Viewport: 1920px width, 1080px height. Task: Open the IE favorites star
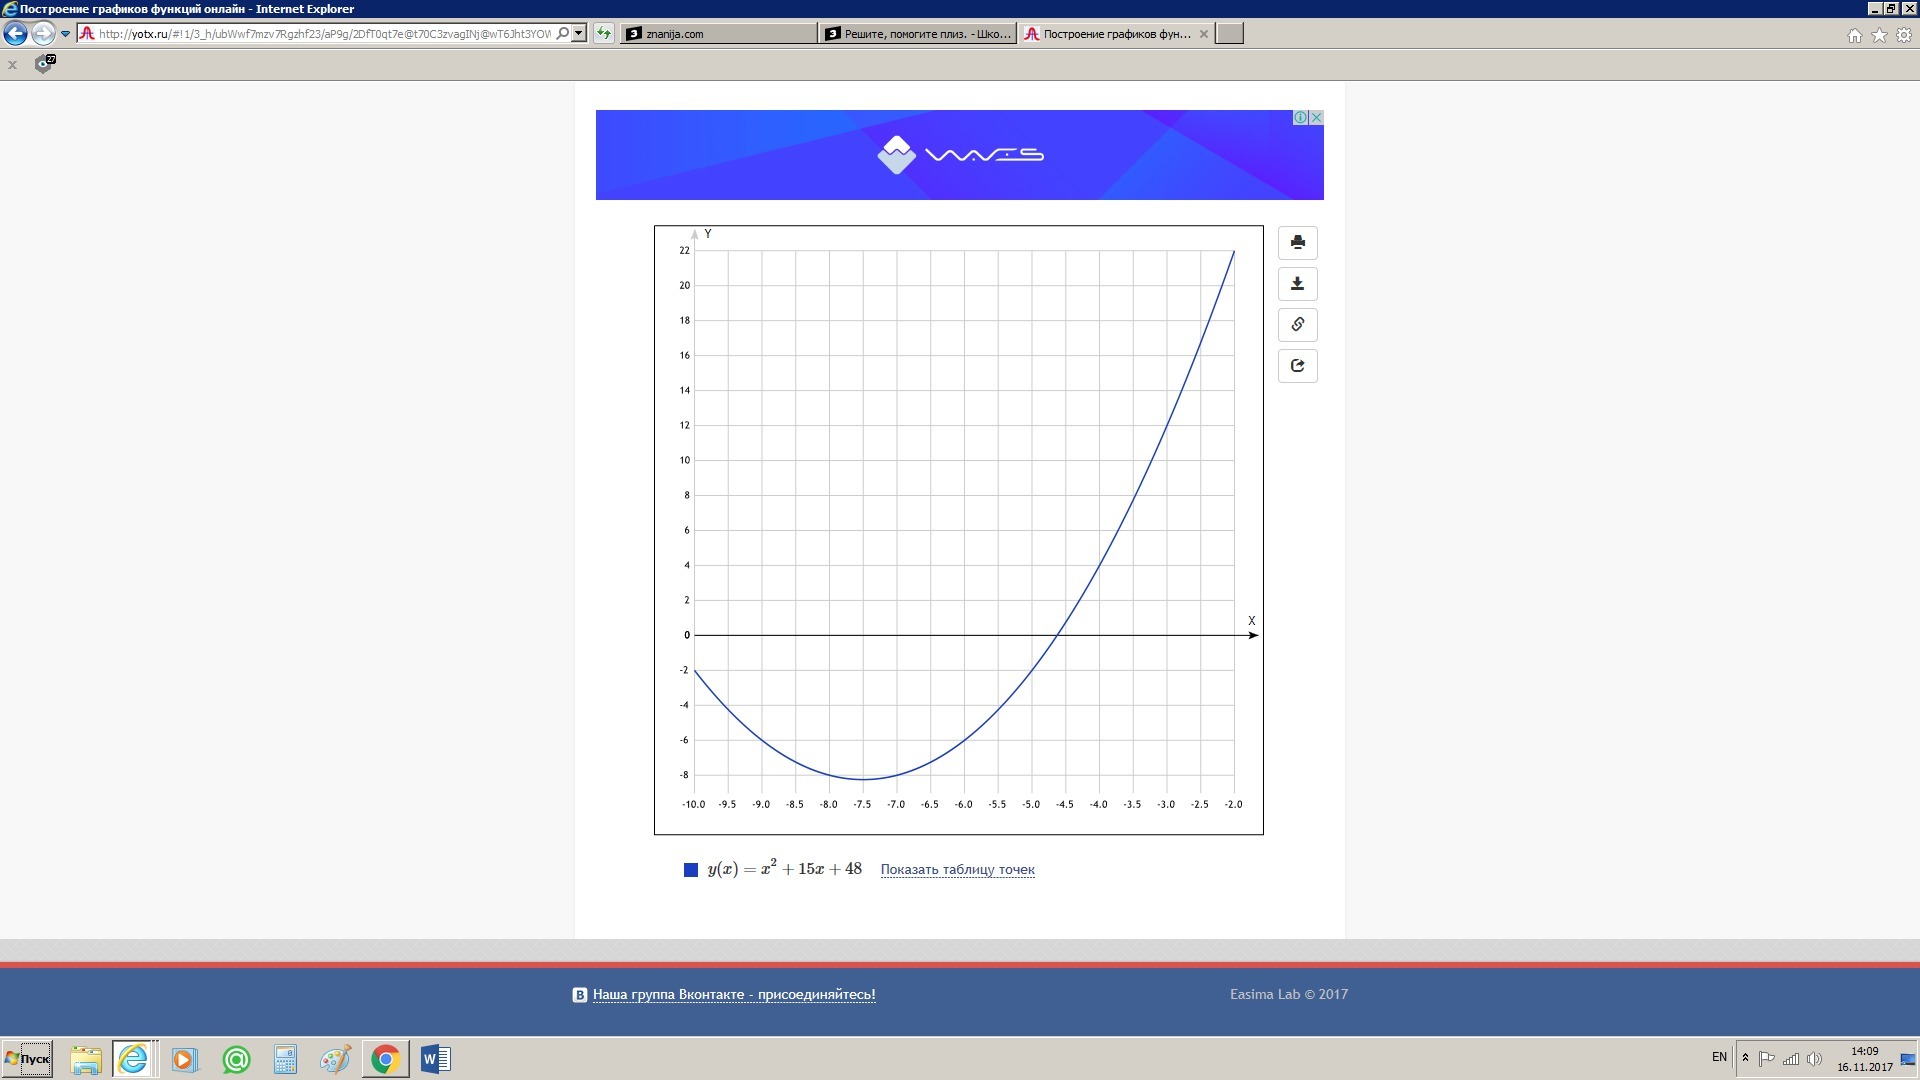pyautogui.click(x=1879, y=35)
